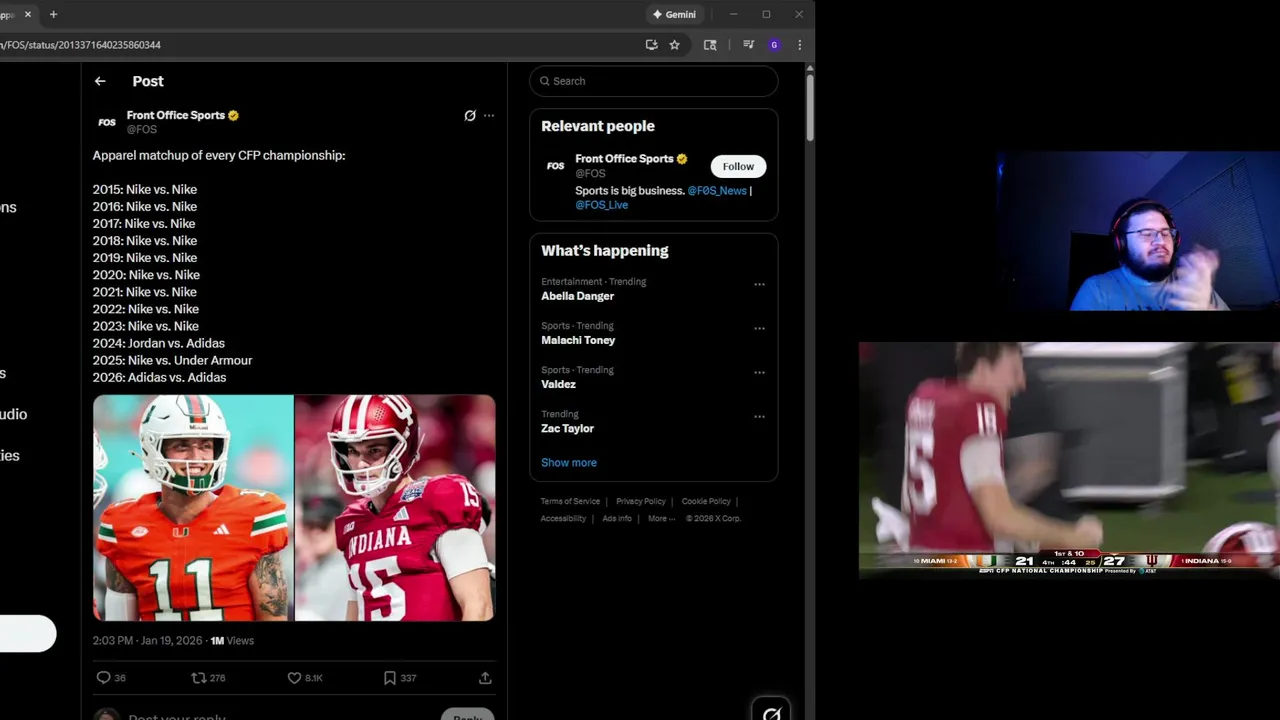
Task: Click the share upload icon under the post
Action: (485, 678)
